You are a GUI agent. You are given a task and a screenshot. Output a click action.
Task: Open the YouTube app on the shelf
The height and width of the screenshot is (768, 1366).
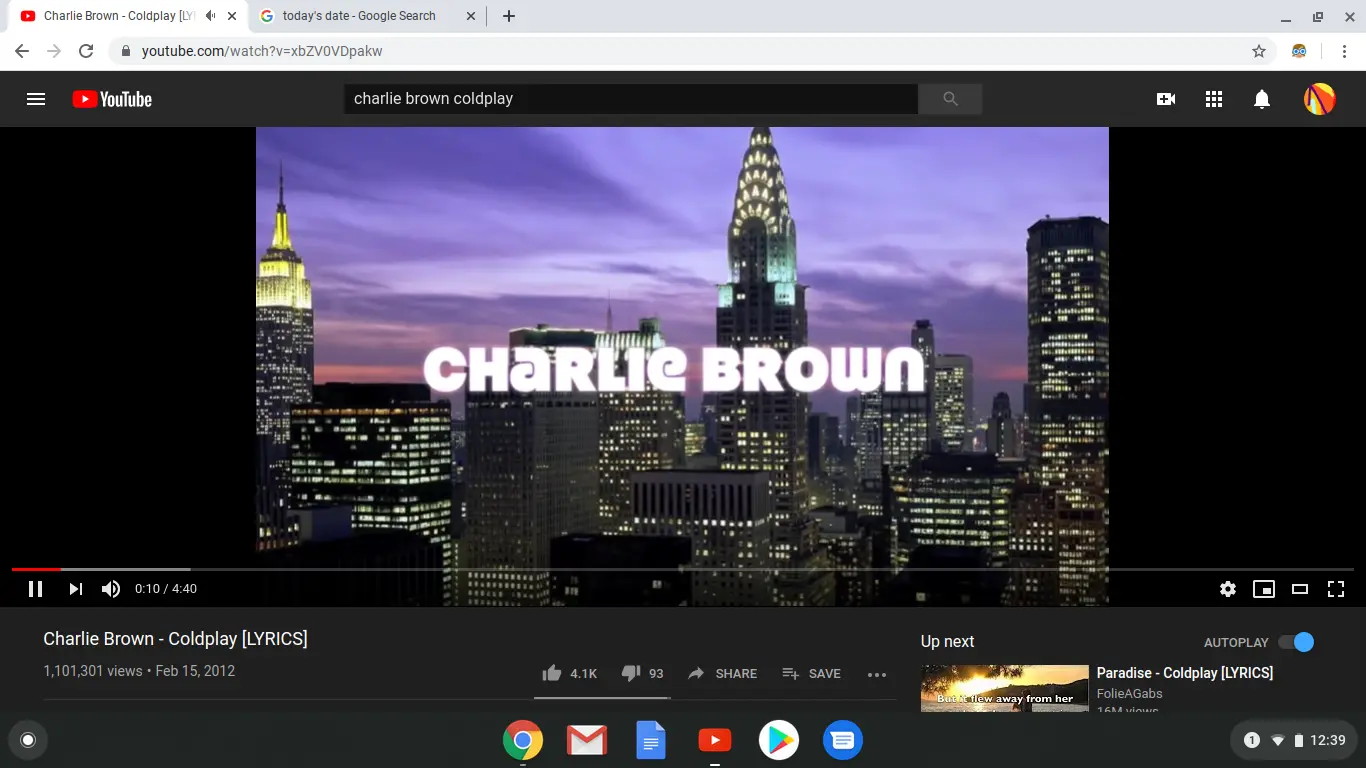[x=715, y=740]
